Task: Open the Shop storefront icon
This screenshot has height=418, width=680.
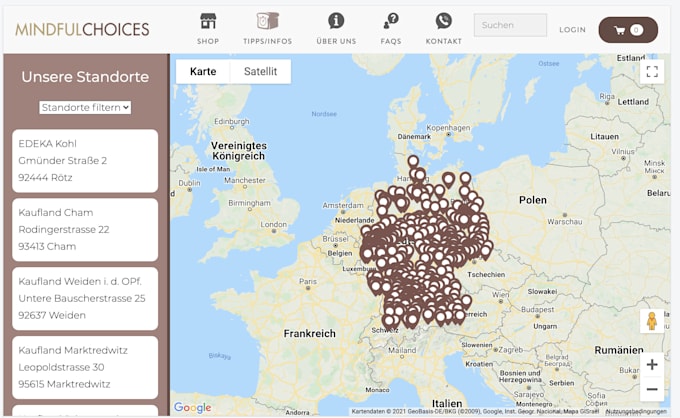Action: click(208, 21)
